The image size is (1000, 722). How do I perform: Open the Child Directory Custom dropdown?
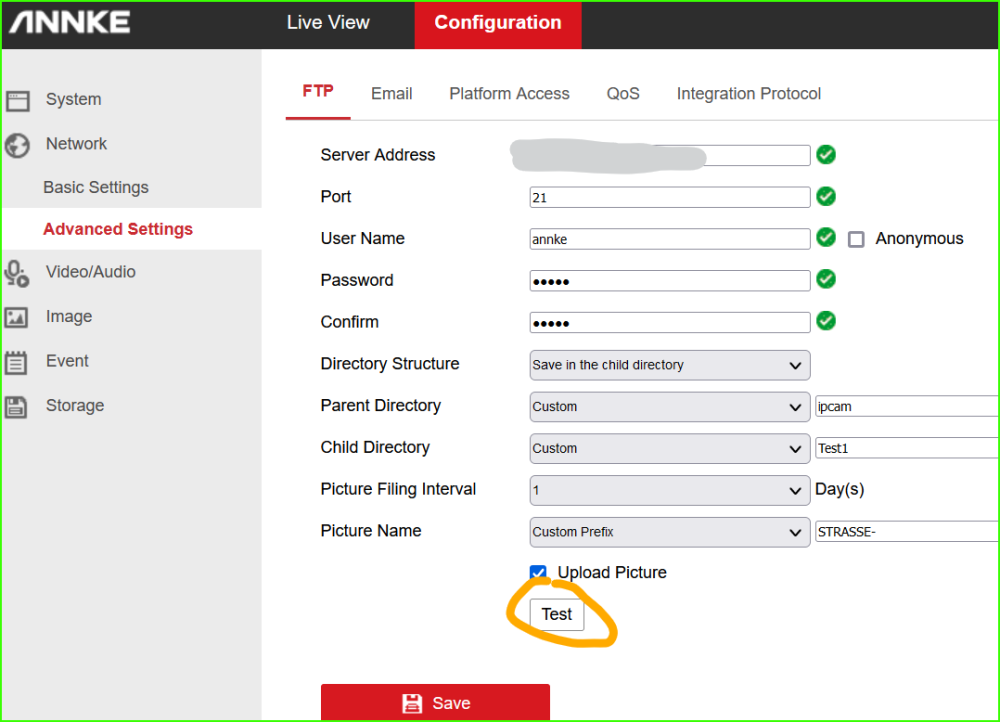(x=670, y=448)
